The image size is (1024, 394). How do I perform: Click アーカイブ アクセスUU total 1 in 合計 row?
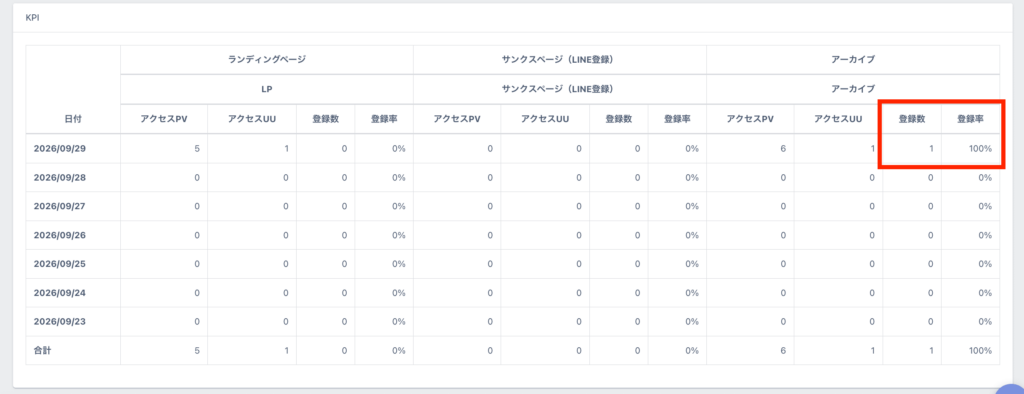(872, 350)
